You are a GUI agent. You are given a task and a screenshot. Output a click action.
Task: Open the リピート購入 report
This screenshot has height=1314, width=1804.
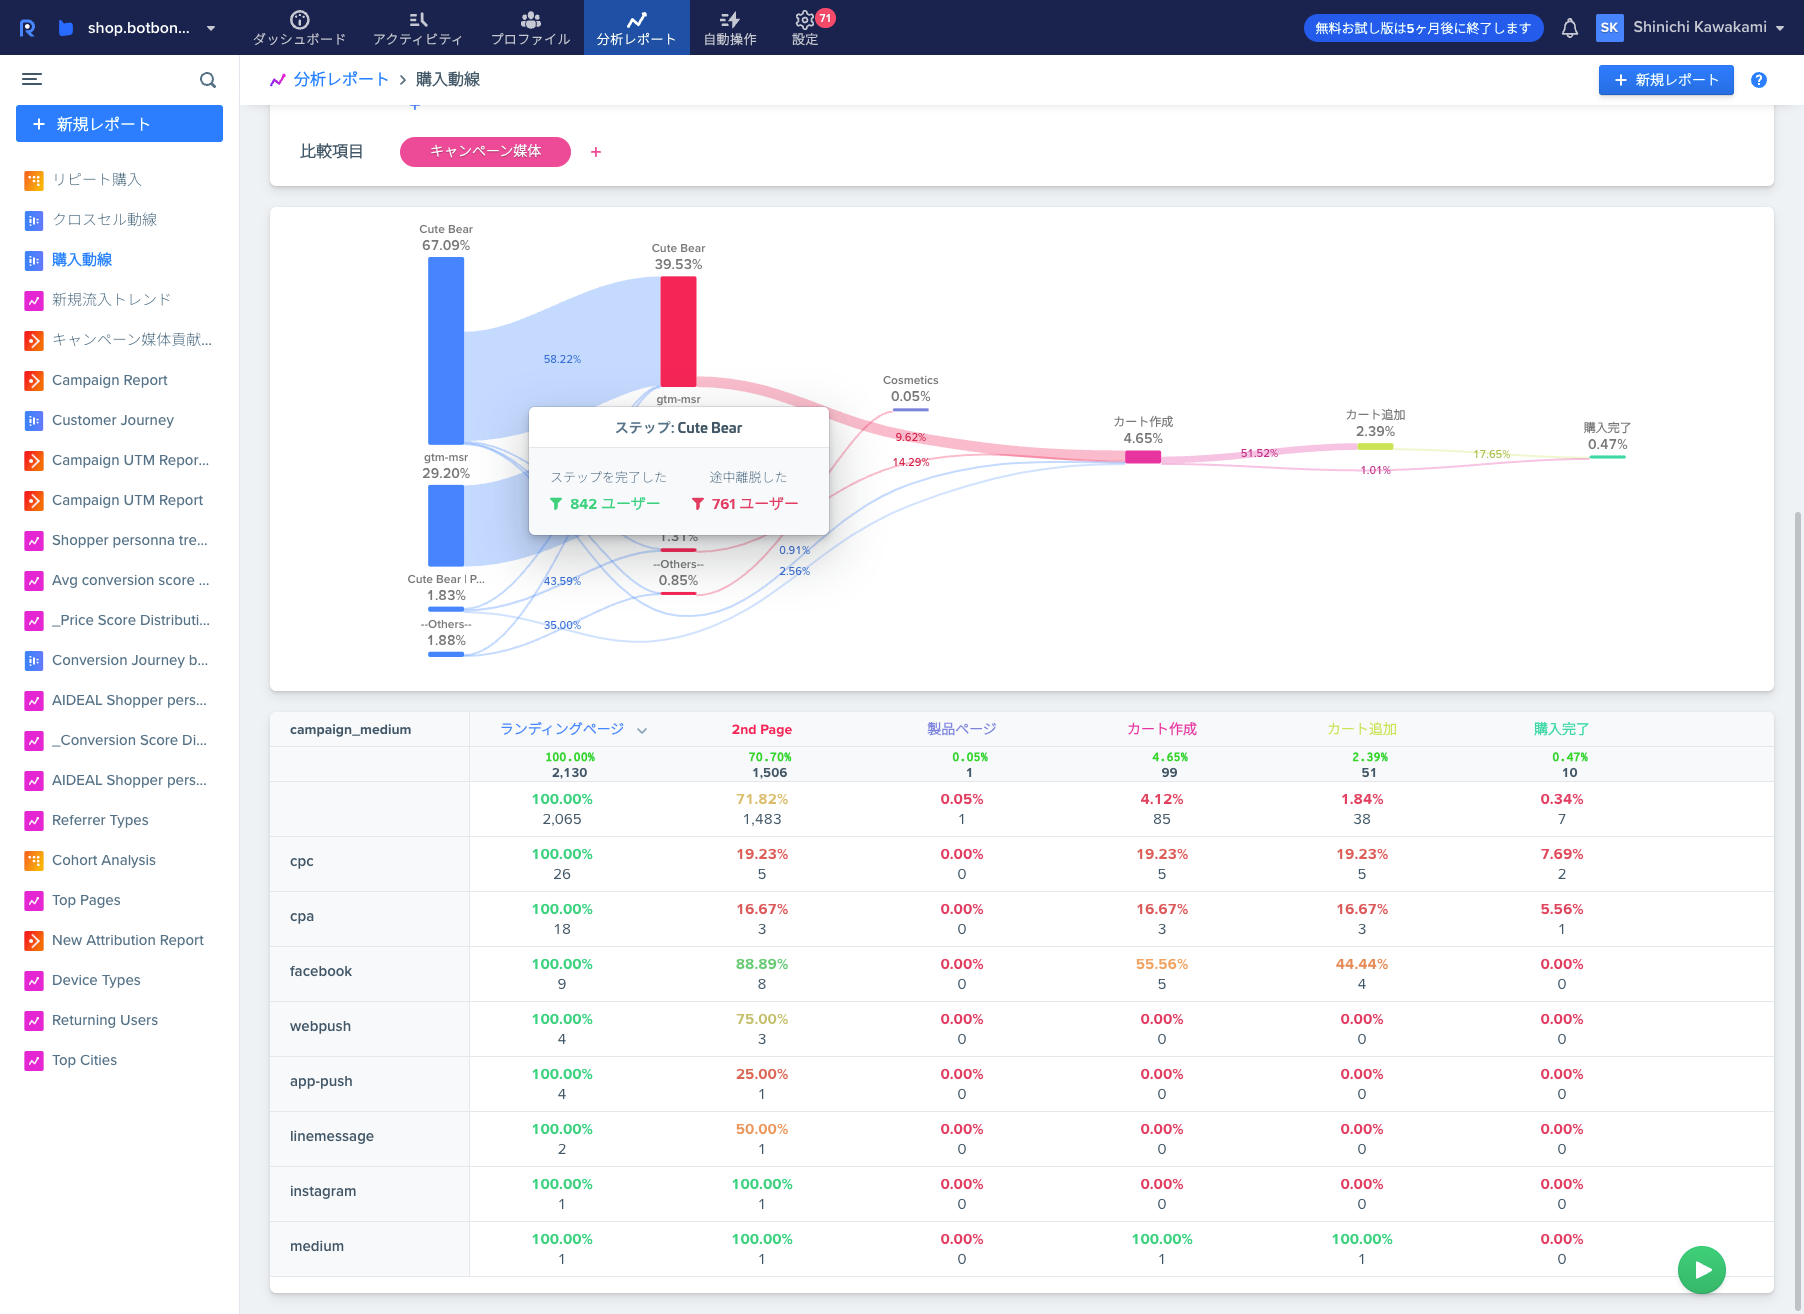pyautogui.click(x=97, y=179)
